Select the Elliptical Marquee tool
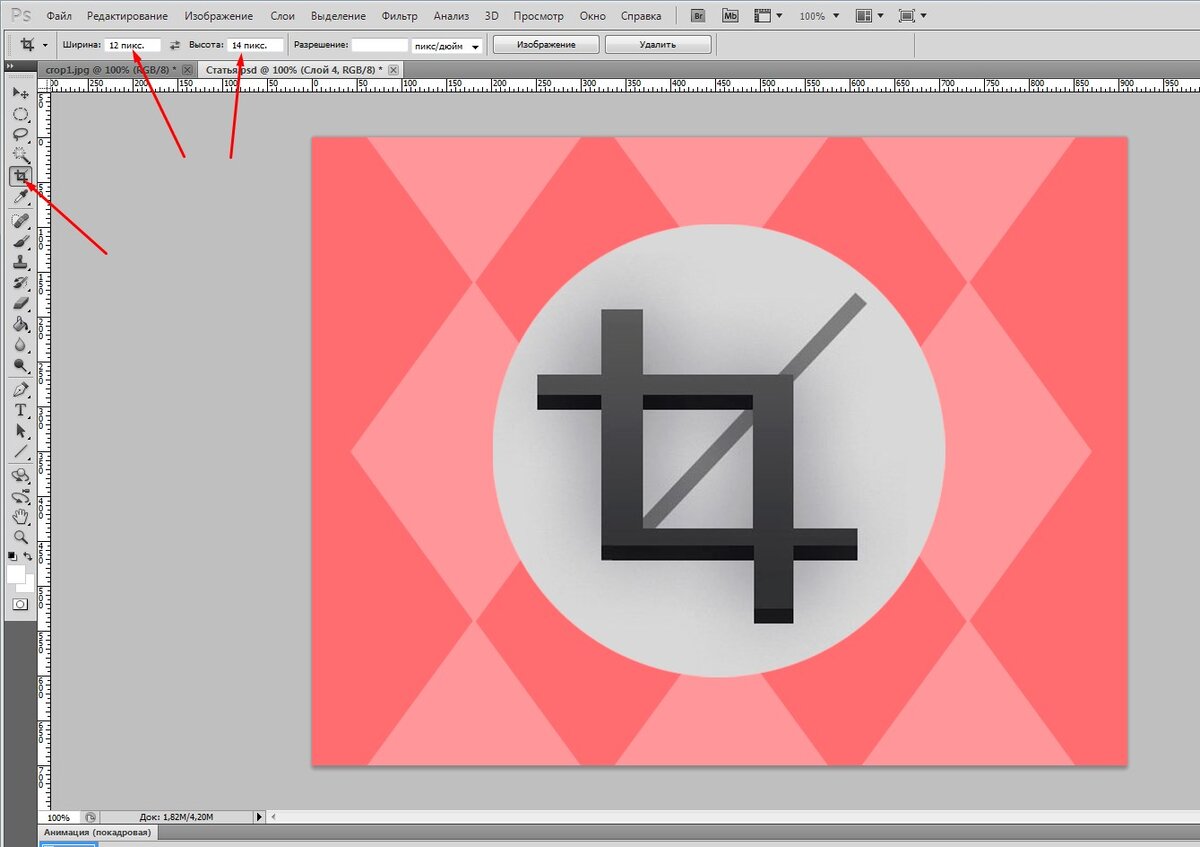Screen dimensions: 1200x847 point(20,114)
